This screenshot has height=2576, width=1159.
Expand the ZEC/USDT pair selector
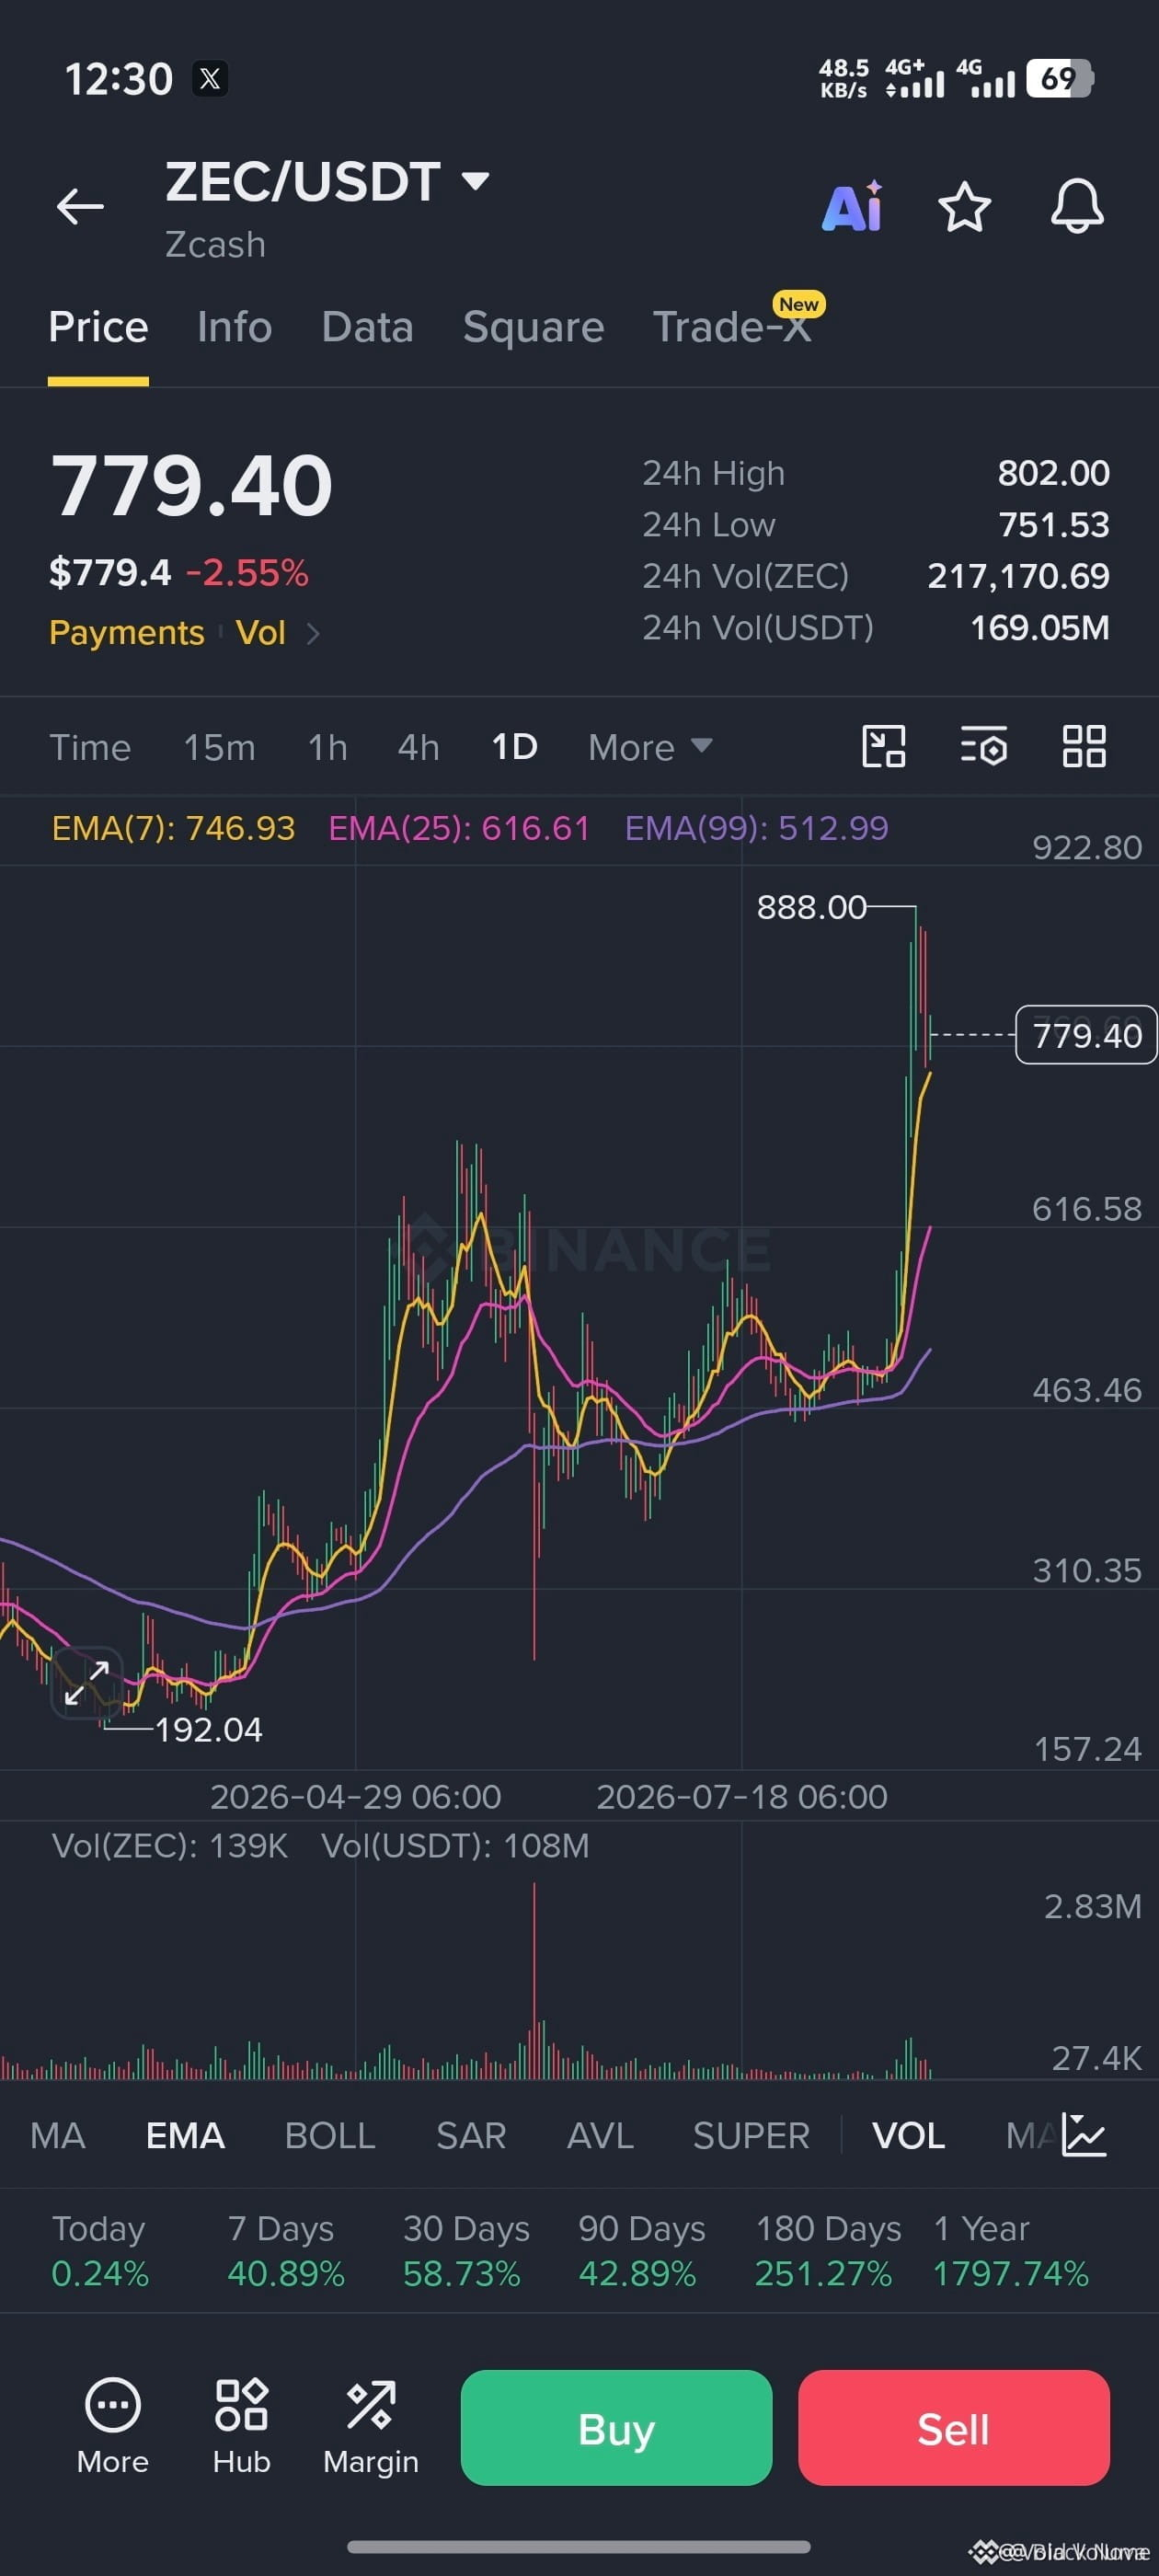[475, 181]
